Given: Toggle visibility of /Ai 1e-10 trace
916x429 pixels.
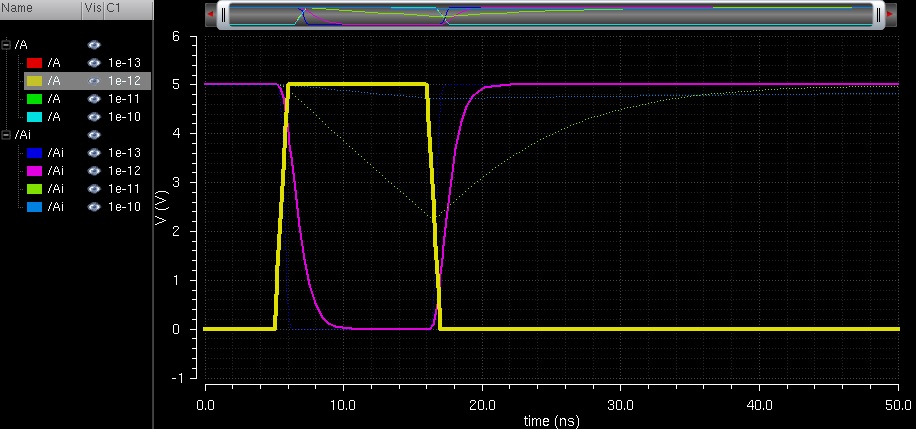Looking at the screenshot, I should coord(94,207).
